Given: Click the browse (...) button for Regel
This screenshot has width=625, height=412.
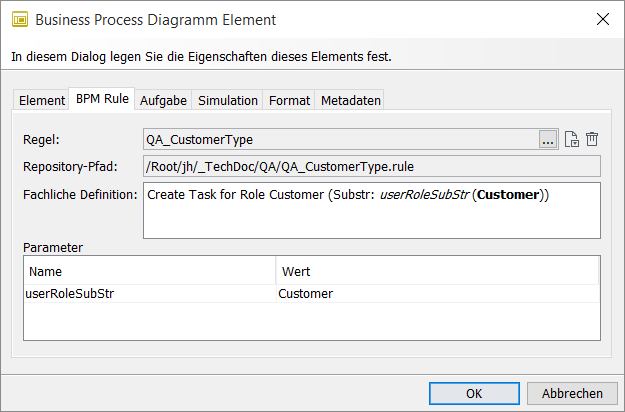Looking at the screenshot, I should point(548,140).
